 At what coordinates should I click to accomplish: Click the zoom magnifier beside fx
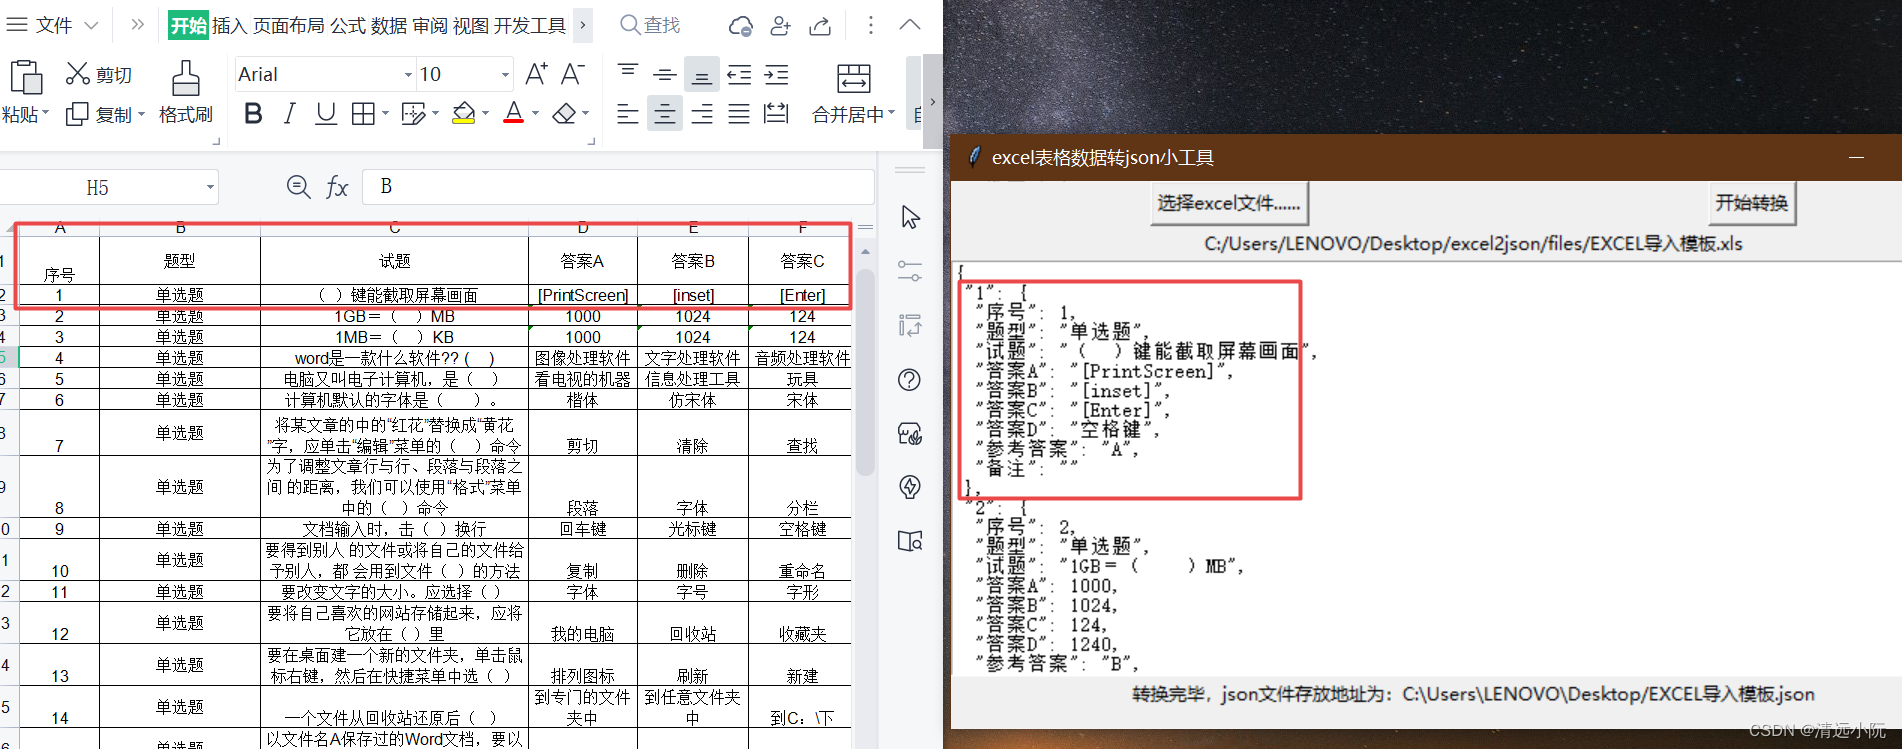click(298, 187)
